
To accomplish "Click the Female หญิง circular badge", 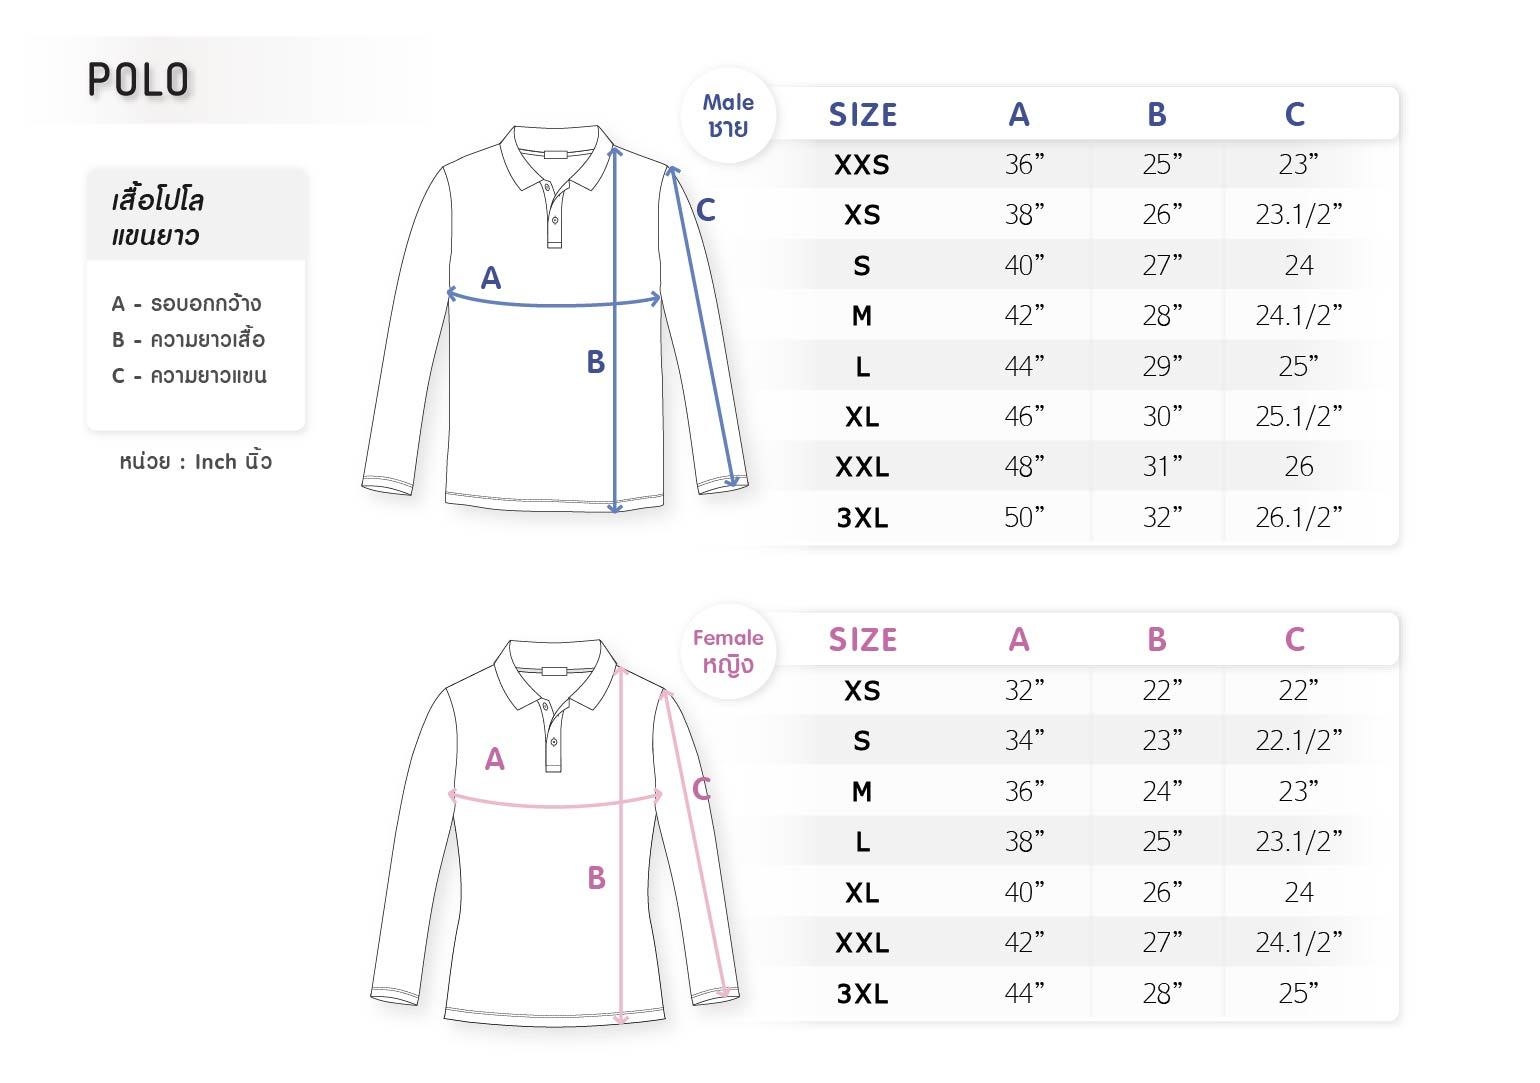I will coord(728,651).
